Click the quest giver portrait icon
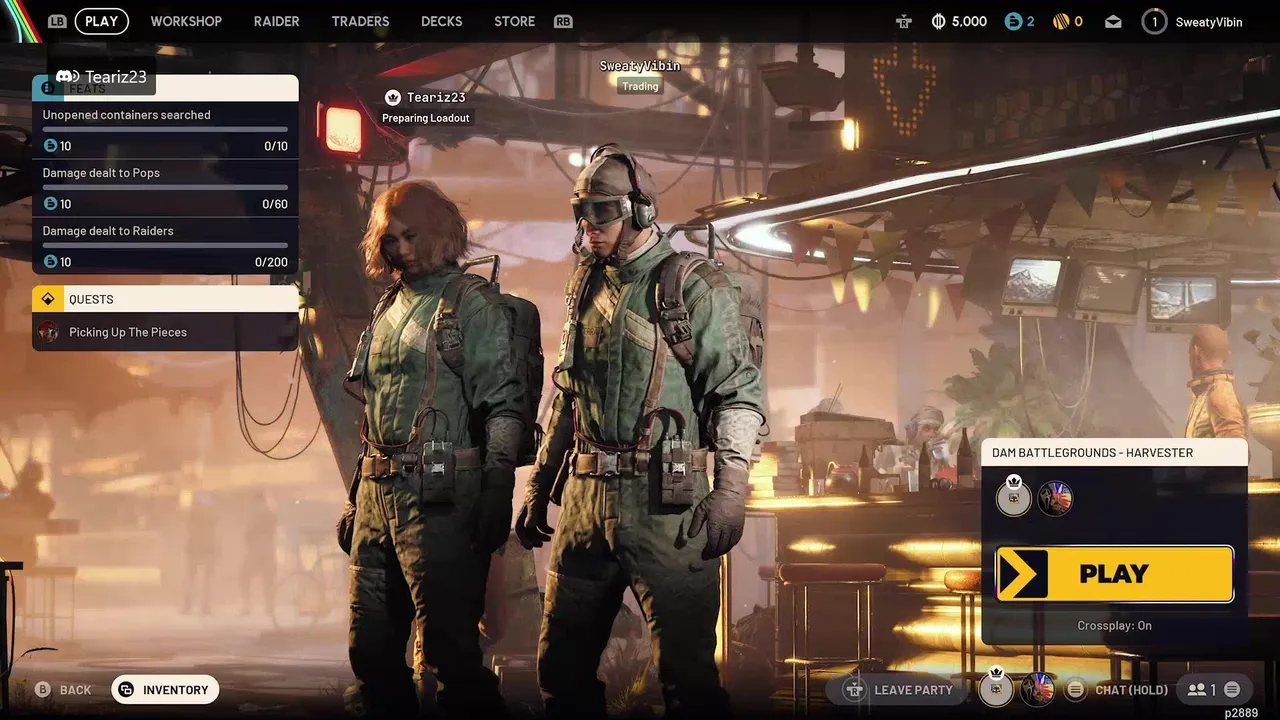 pos(48,332)
